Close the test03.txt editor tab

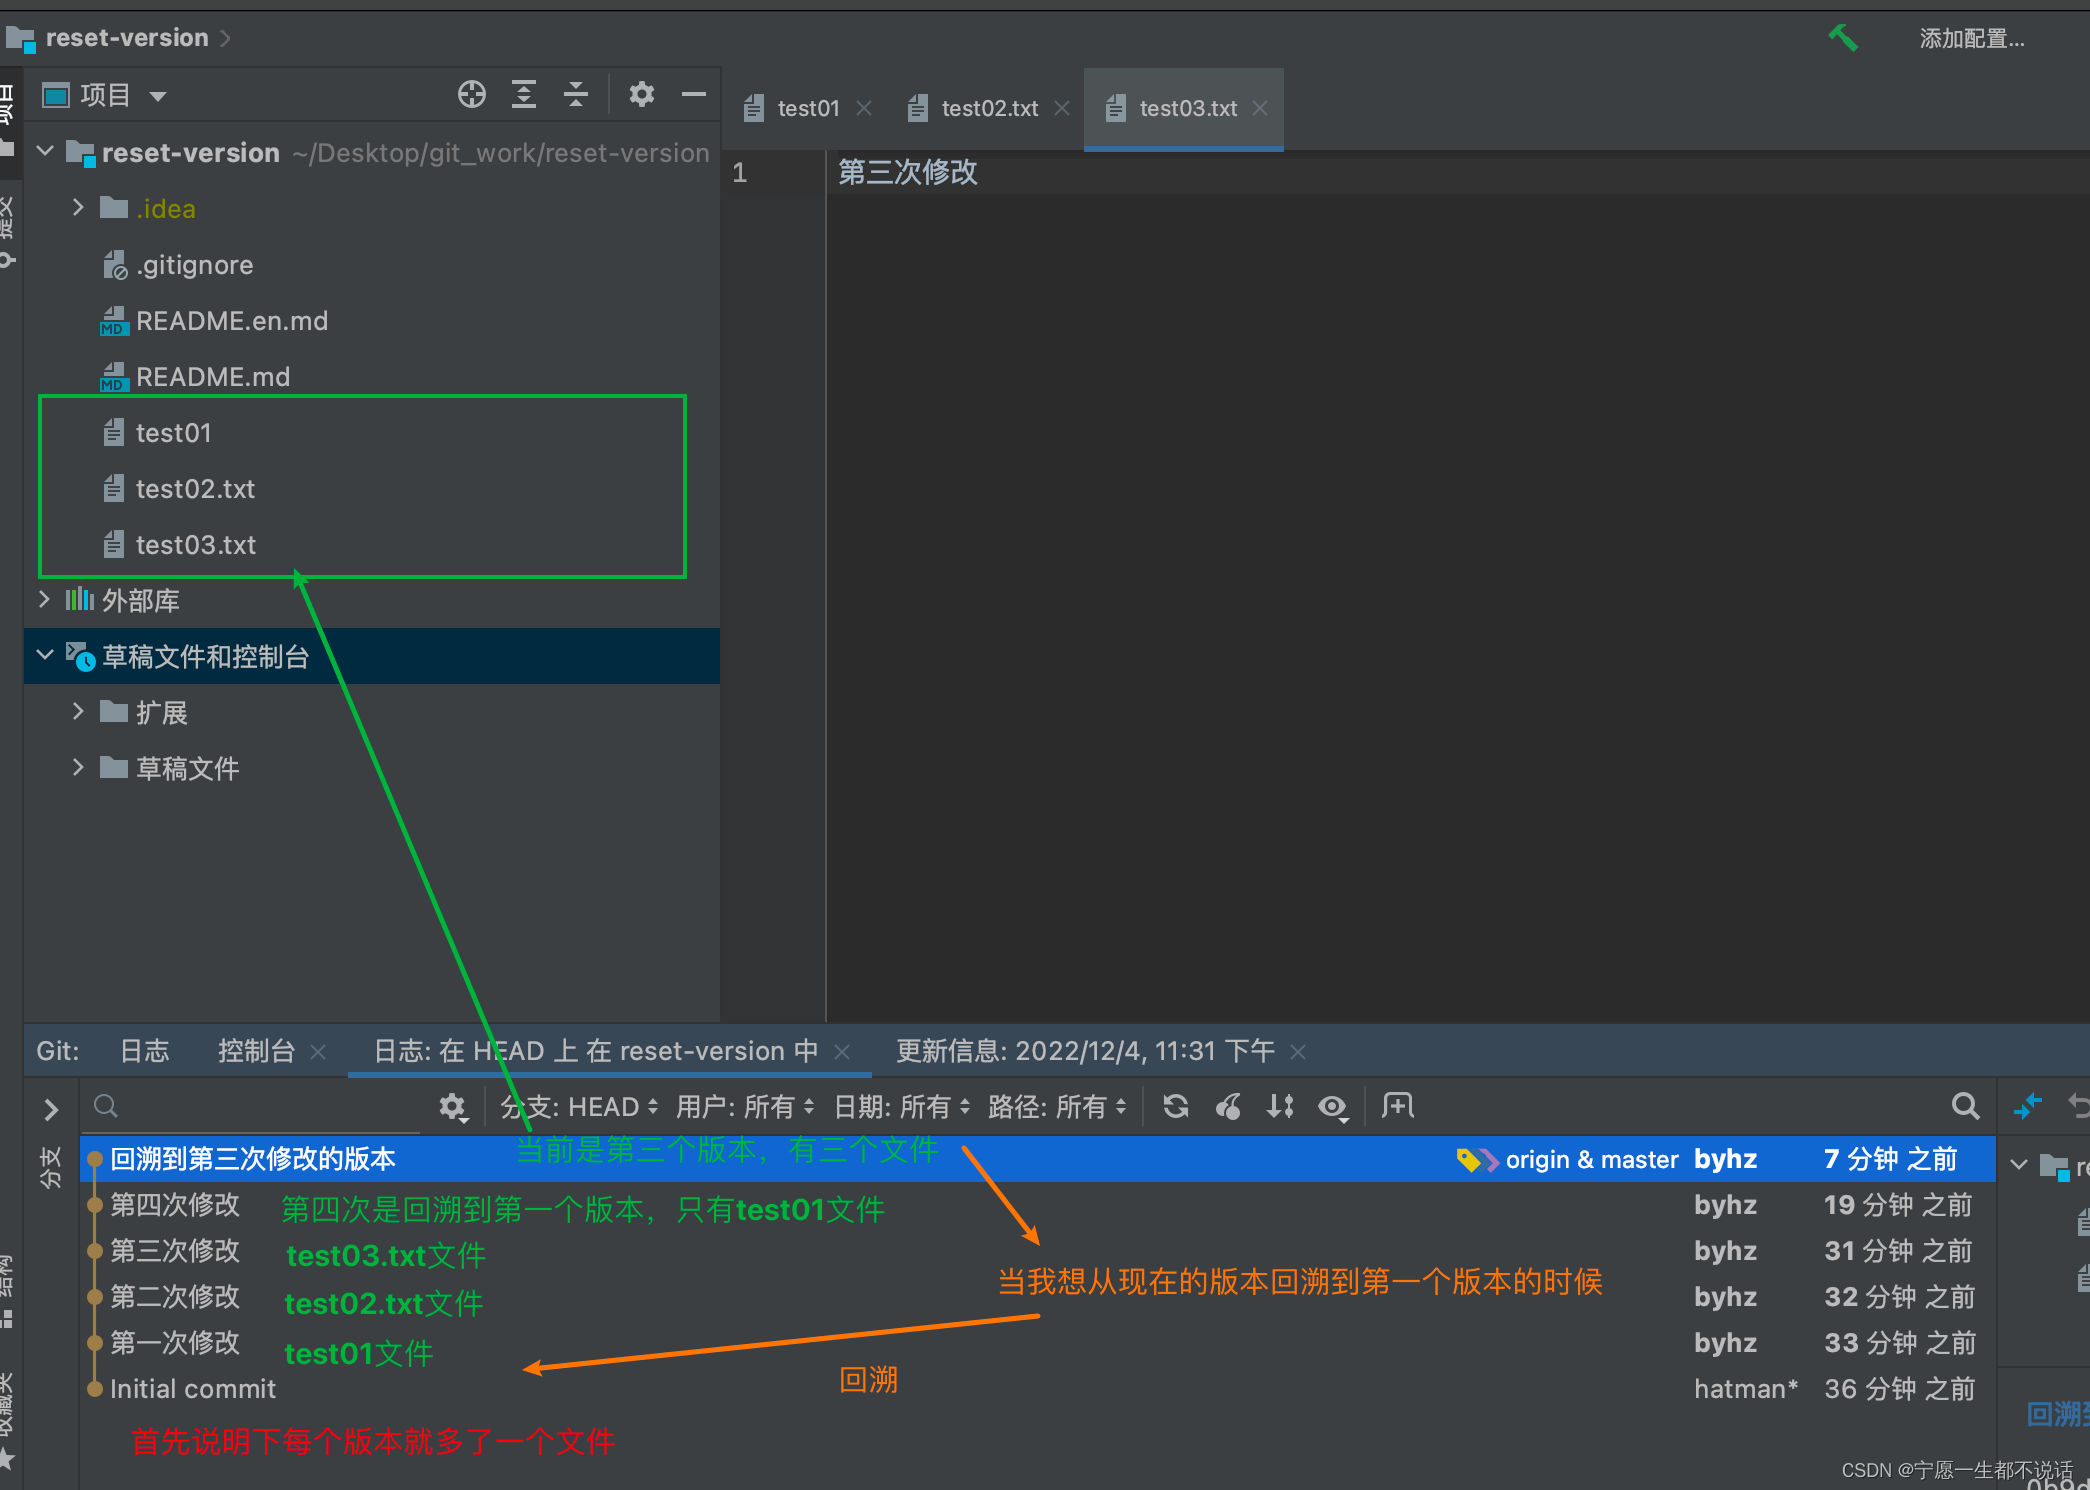(x=1261, y=108)
